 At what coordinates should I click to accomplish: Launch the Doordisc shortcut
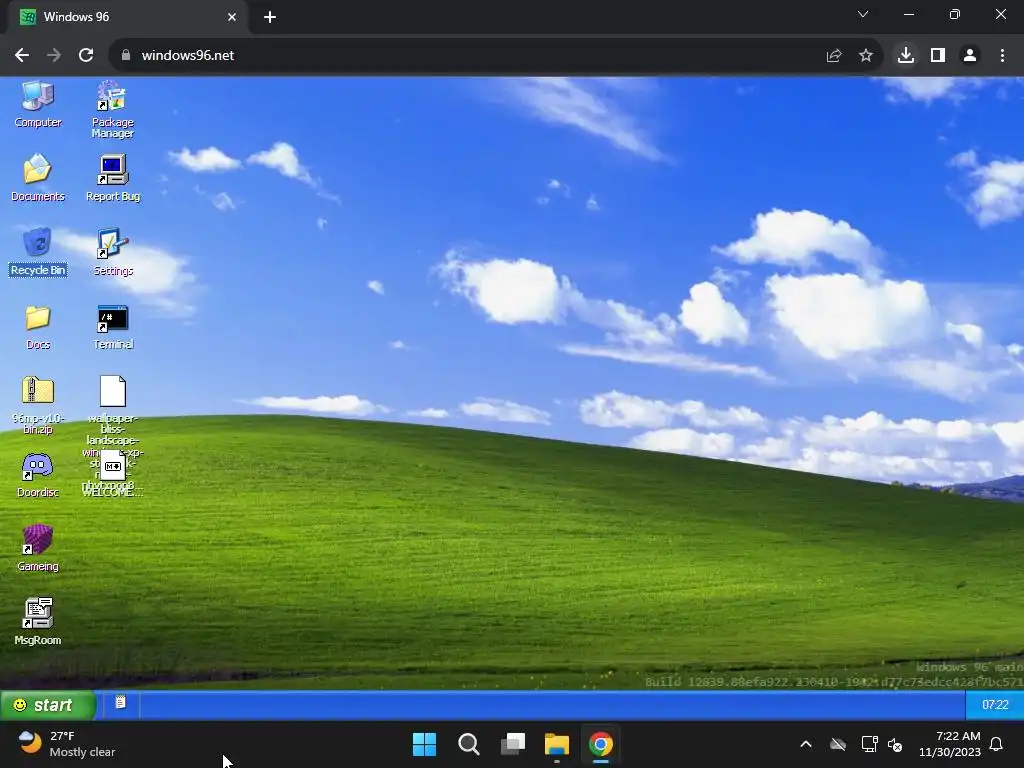pyautogui.click(x=38, y=475)
